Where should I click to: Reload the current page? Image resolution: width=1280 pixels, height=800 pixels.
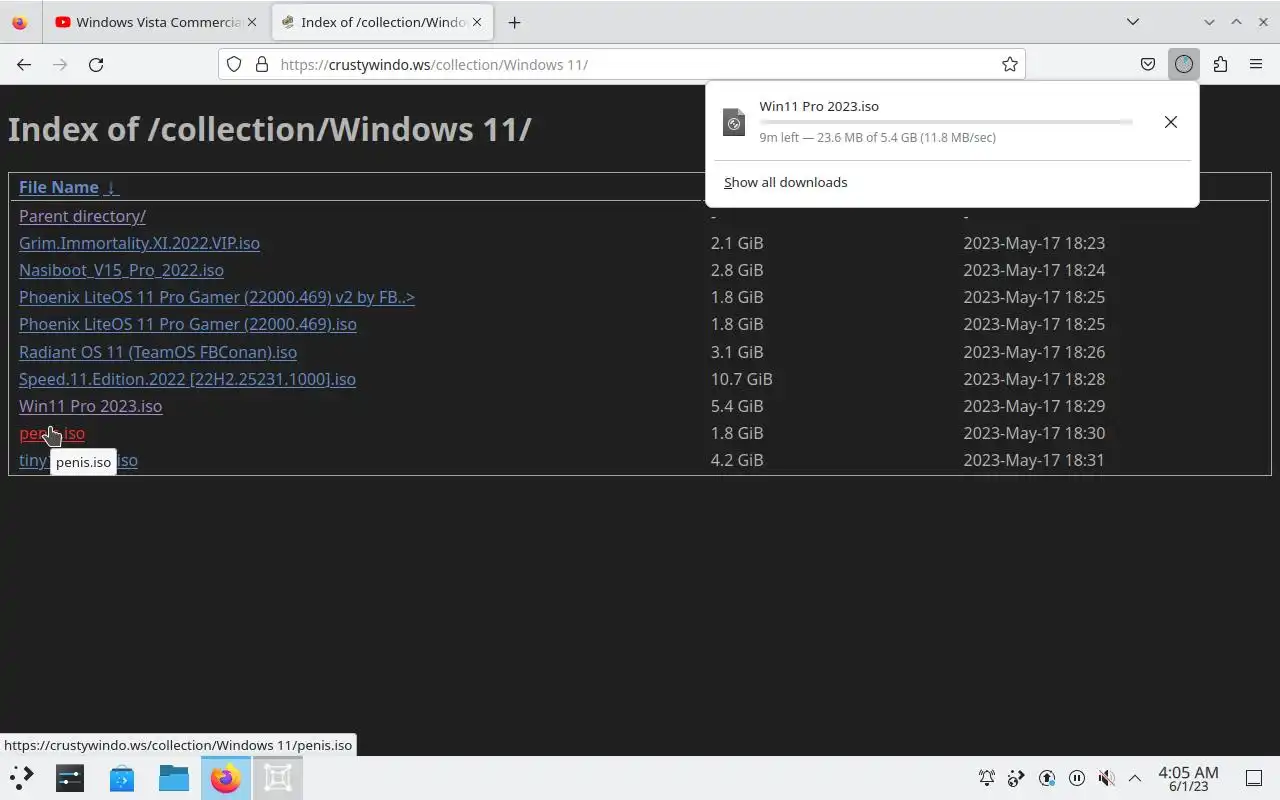(x=96, y=64)
